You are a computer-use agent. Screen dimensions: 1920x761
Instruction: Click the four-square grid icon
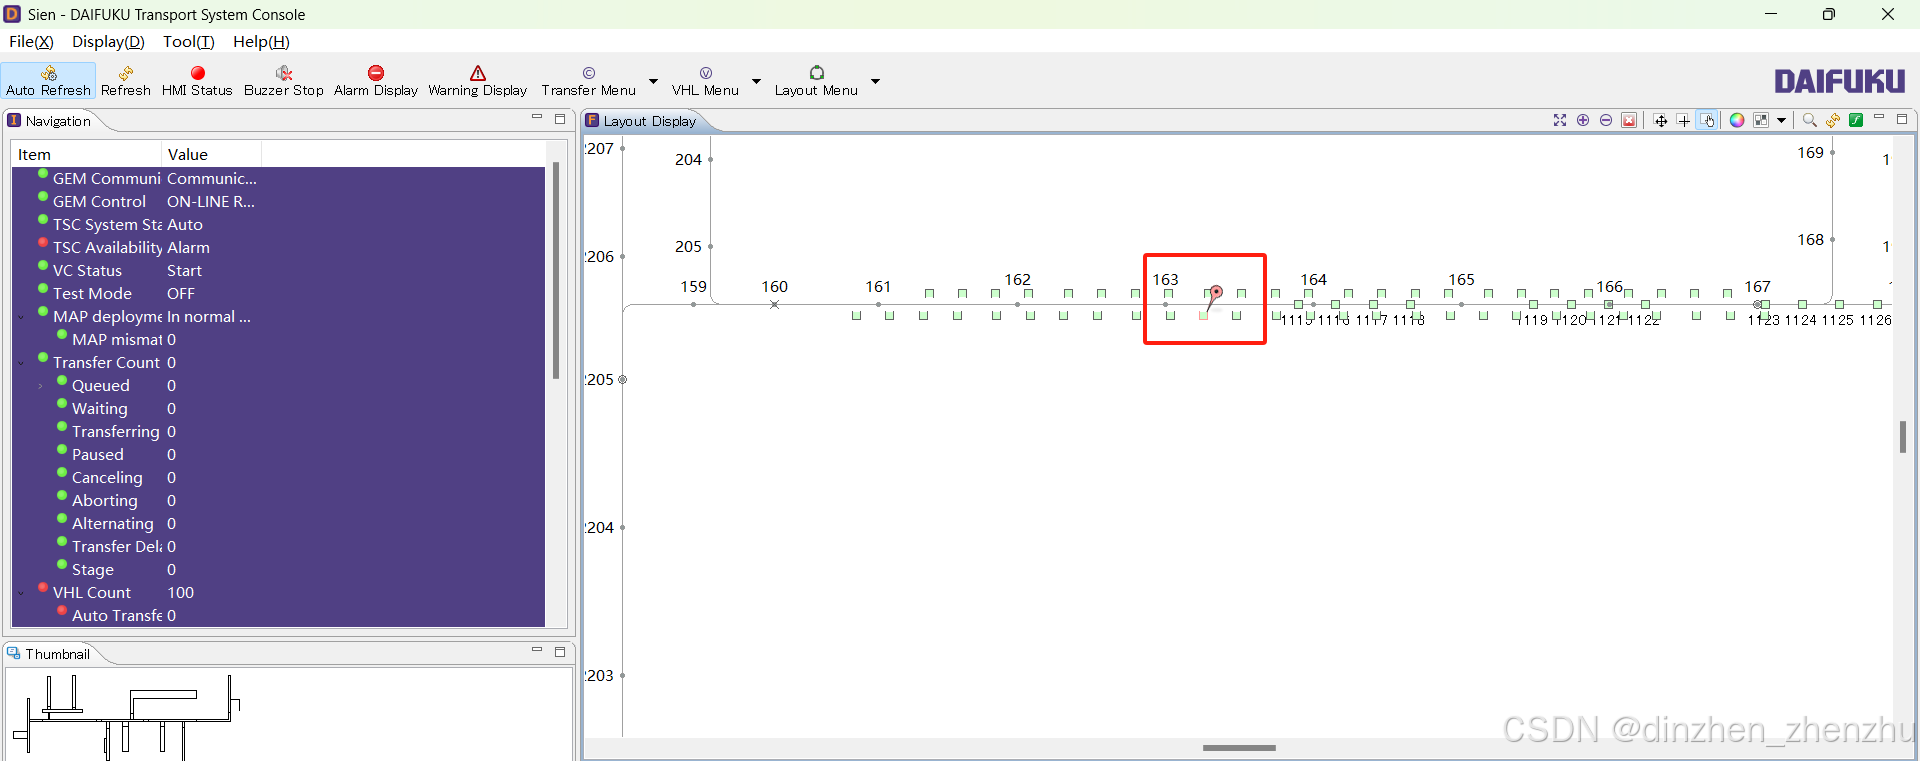(x=1761, y=120)
